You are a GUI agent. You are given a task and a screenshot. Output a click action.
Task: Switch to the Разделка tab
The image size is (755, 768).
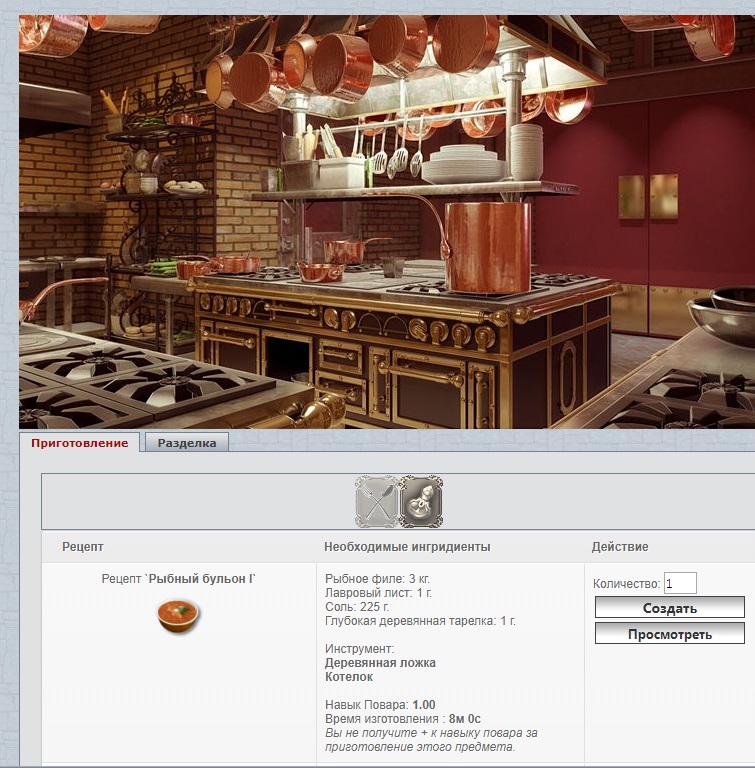pos(186,443)
